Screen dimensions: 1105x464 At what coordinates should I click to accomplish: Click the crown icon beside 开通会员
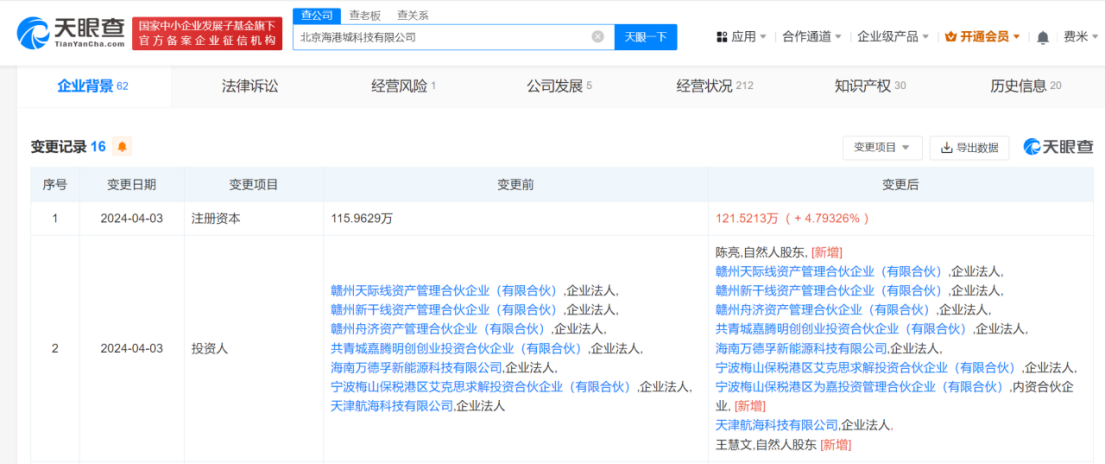(x=949, y=37)
